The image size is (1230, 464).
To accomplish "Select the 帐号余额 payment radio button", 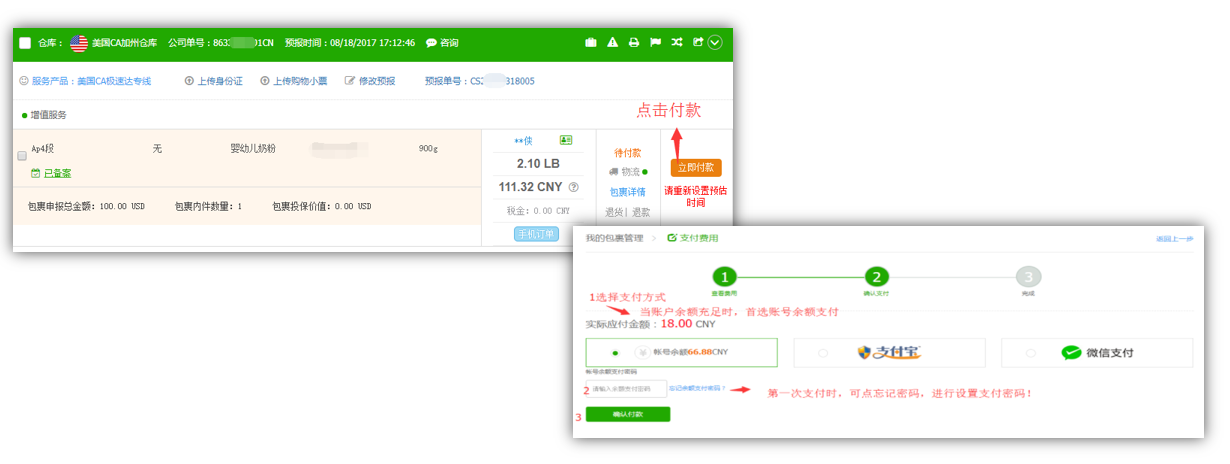I will [614, 353].
